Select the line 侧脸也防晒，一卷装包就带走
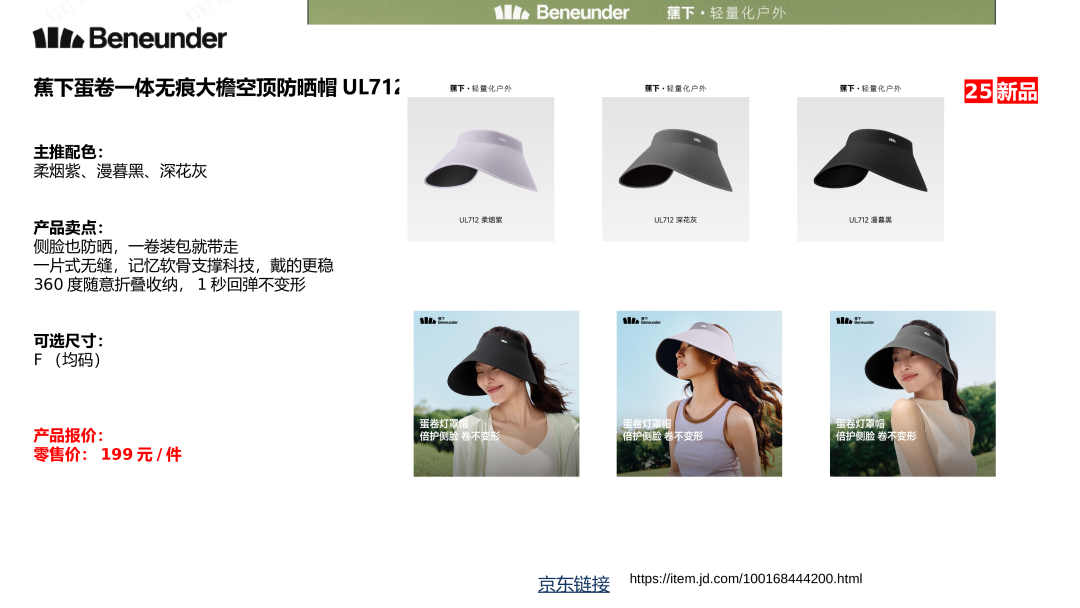Viewport: 1080px width, 608px height. point(136,247)
